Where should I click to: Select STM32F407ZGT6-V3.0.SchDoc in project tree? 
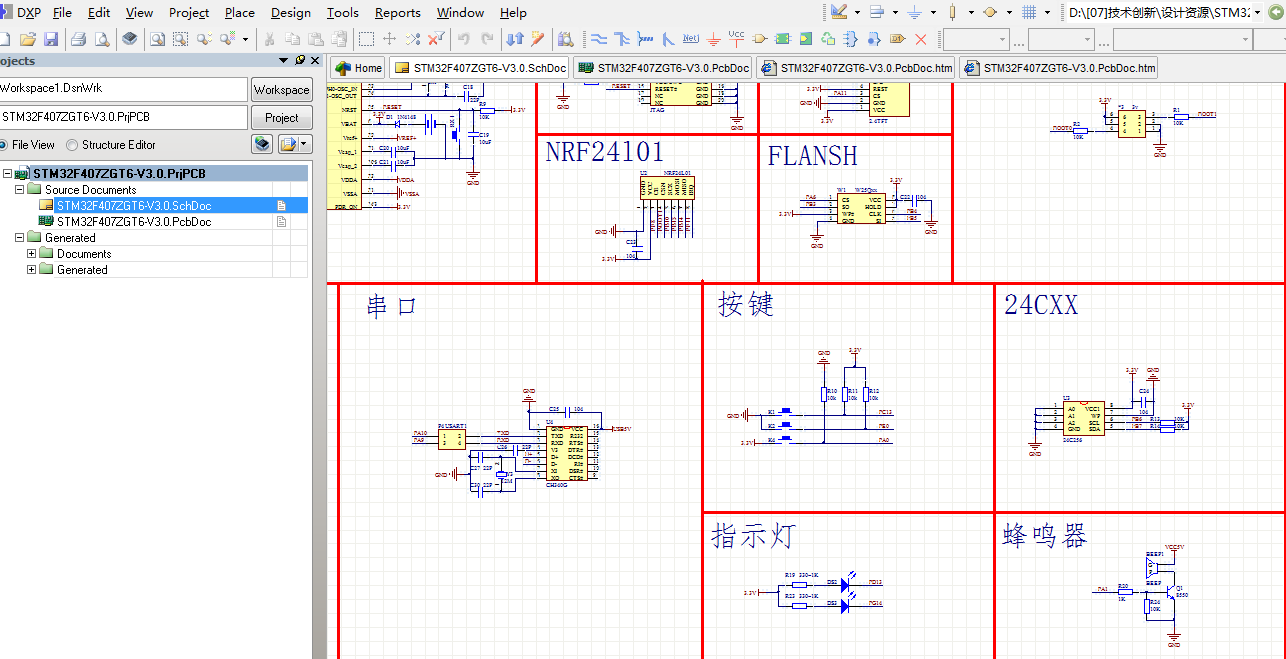click(133, 205)
